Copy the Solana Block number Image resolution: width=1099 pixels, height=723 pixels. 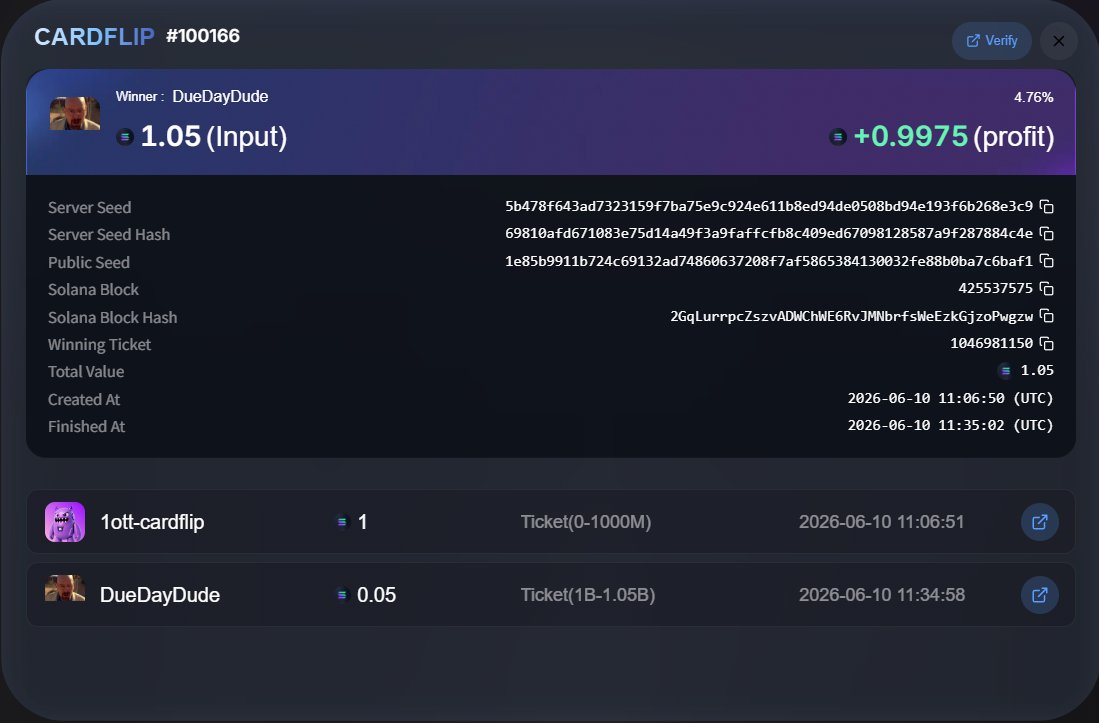[1046, 289]
